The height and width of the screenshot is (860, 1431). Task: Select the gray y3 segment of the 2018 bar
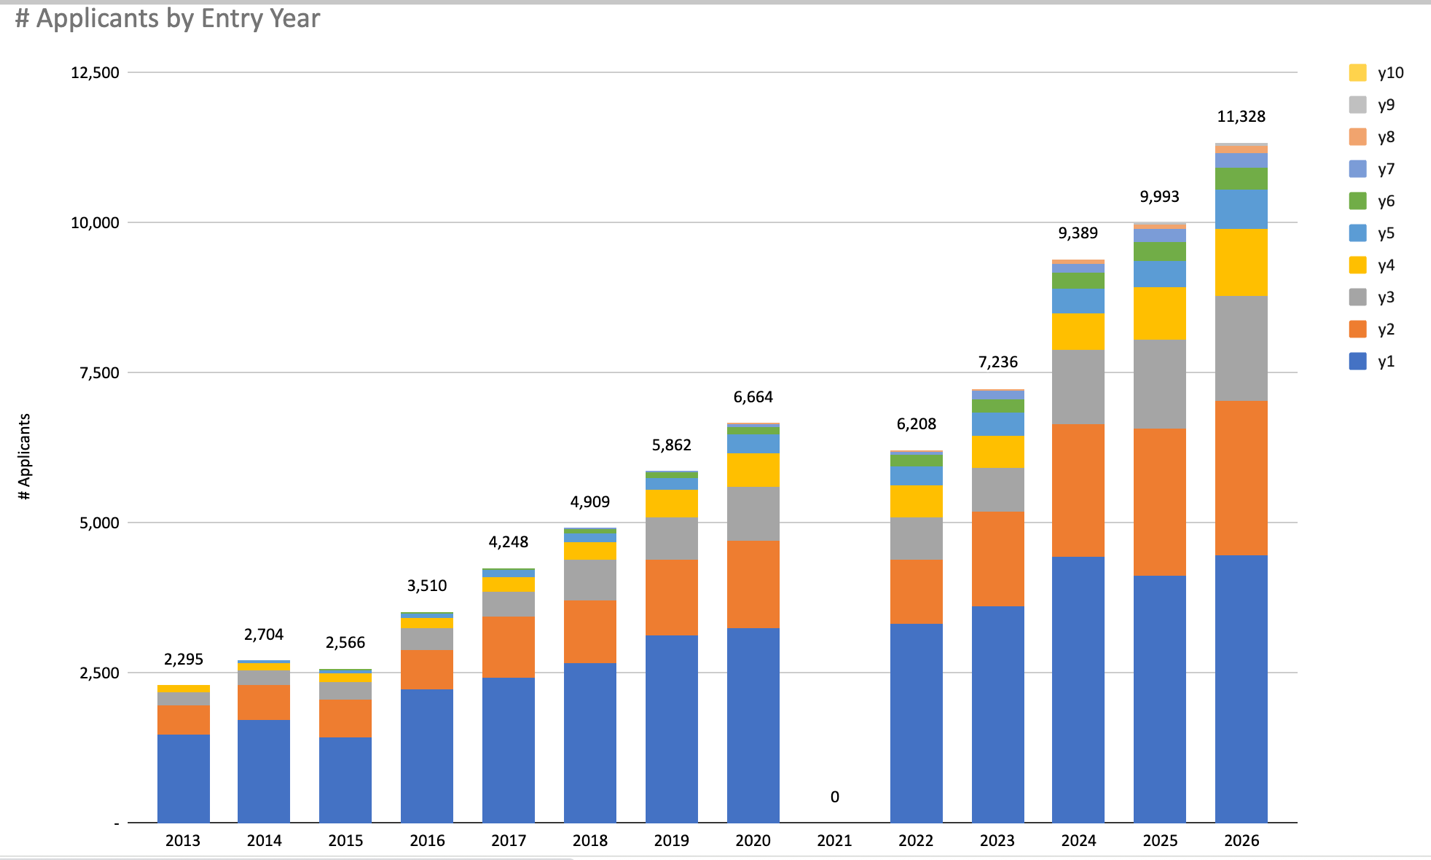coord(590,580)
